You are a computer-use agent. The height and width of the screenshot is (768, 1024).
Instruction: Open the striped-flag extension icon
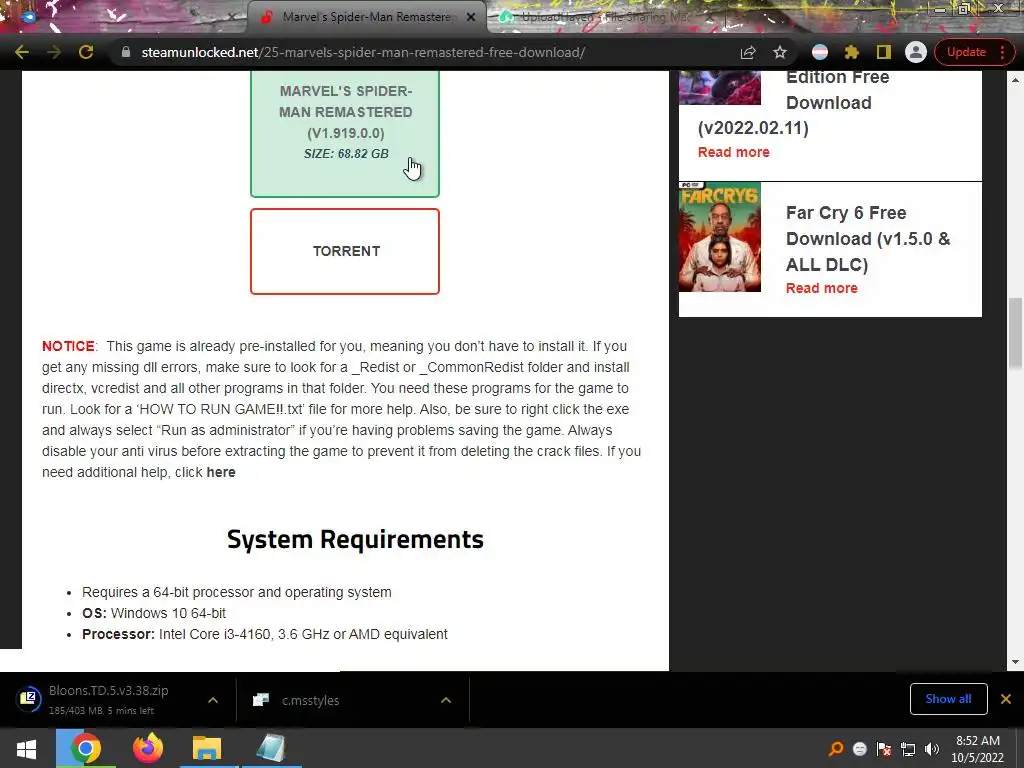(x=820, y=52)
